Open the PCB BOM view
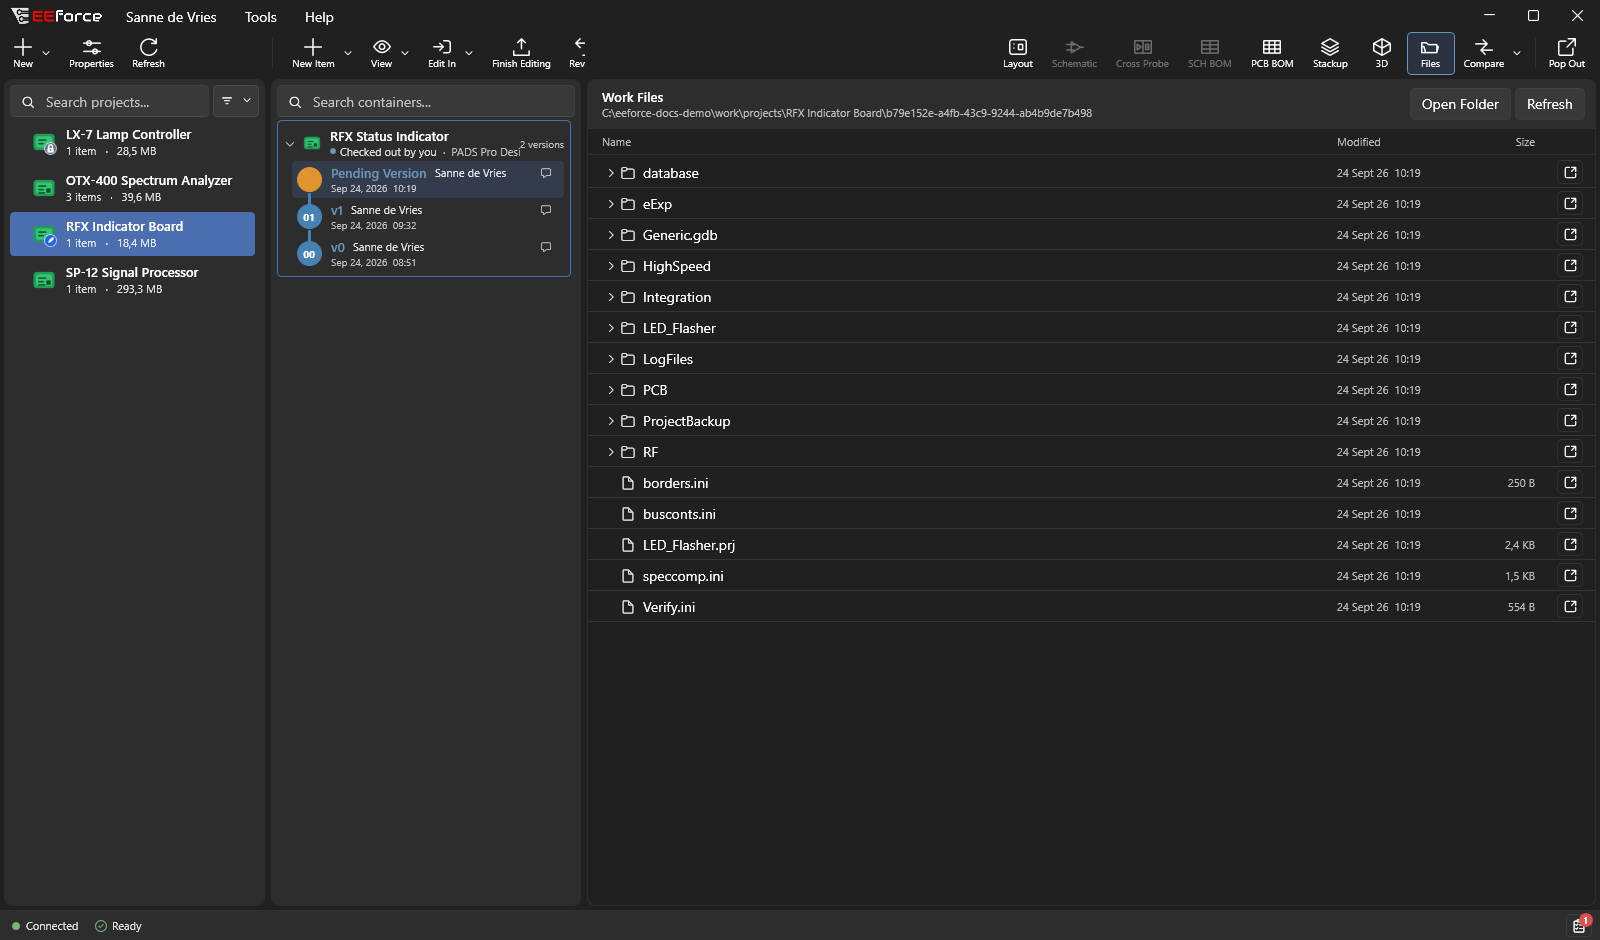 click(x=1272, y=53)
